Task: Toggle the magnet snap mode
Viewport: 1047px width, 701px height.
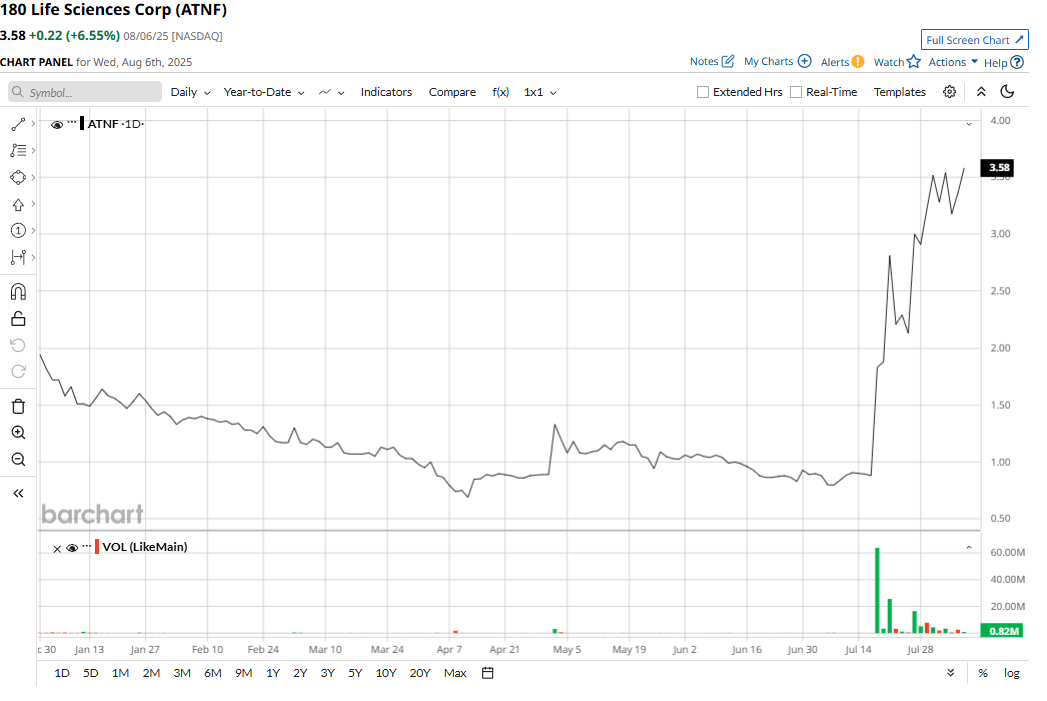Action: point(18,292)
